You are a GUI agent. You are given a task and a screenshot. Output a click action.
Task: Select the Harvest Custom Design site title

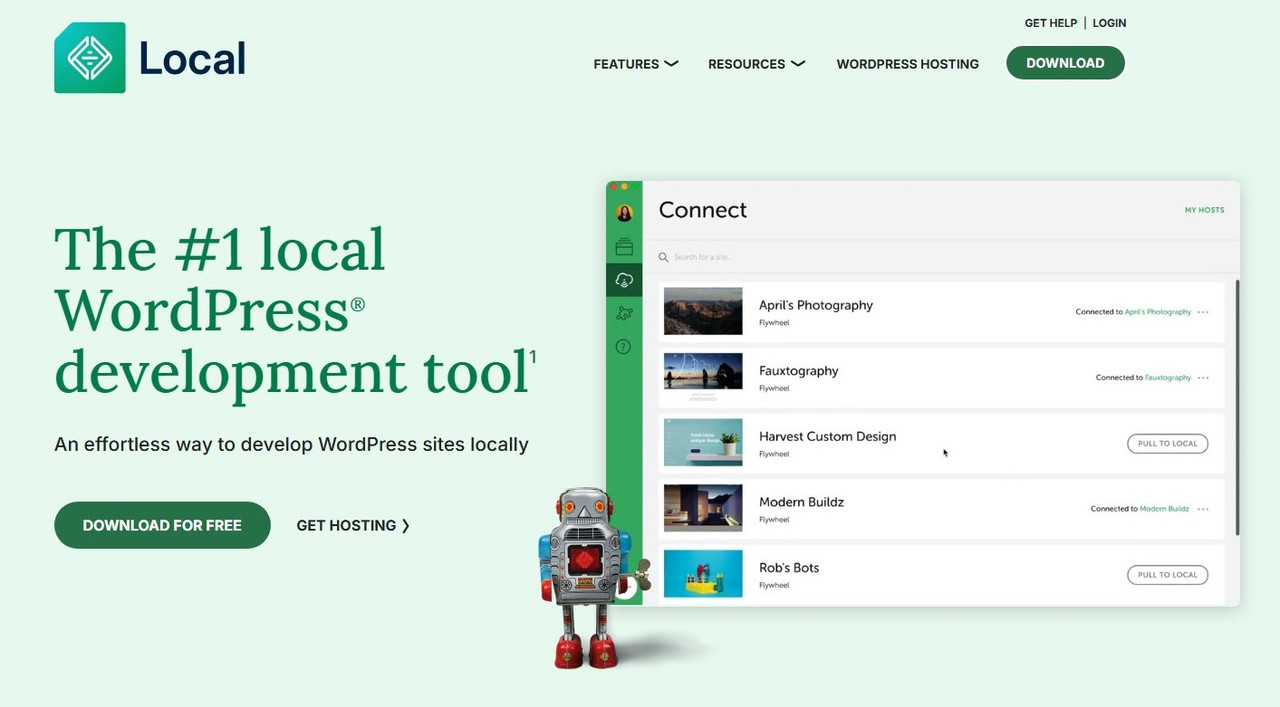828,437
